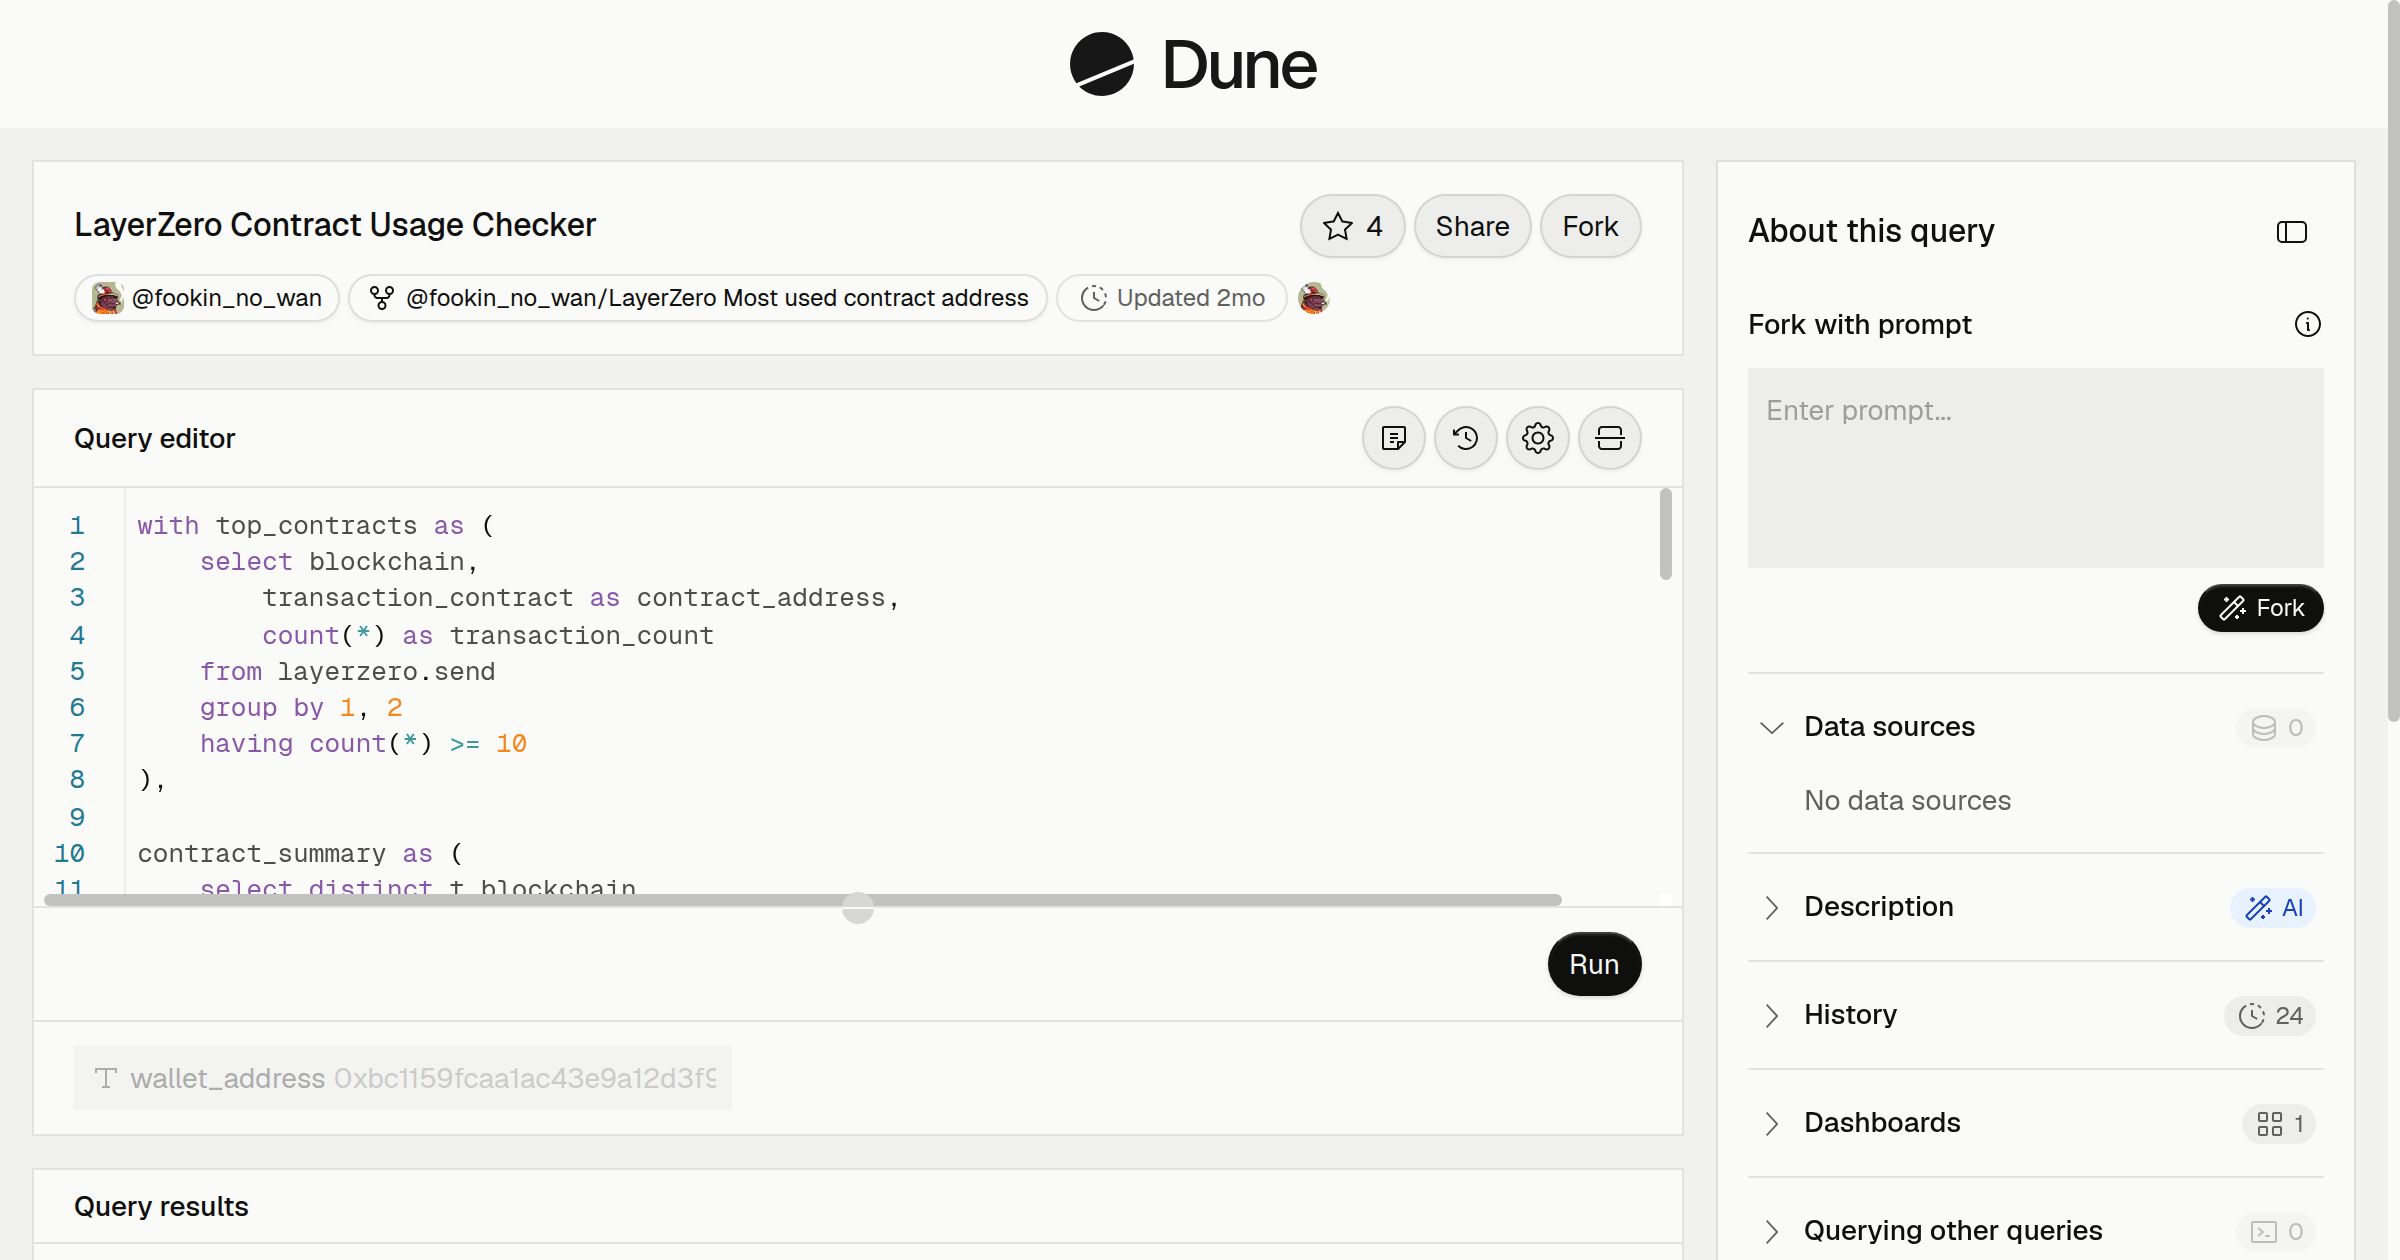Viewport: 2400px width, 1260px height.
Task: Run the query with the Run button
Action: click(x=1594, y=964)
